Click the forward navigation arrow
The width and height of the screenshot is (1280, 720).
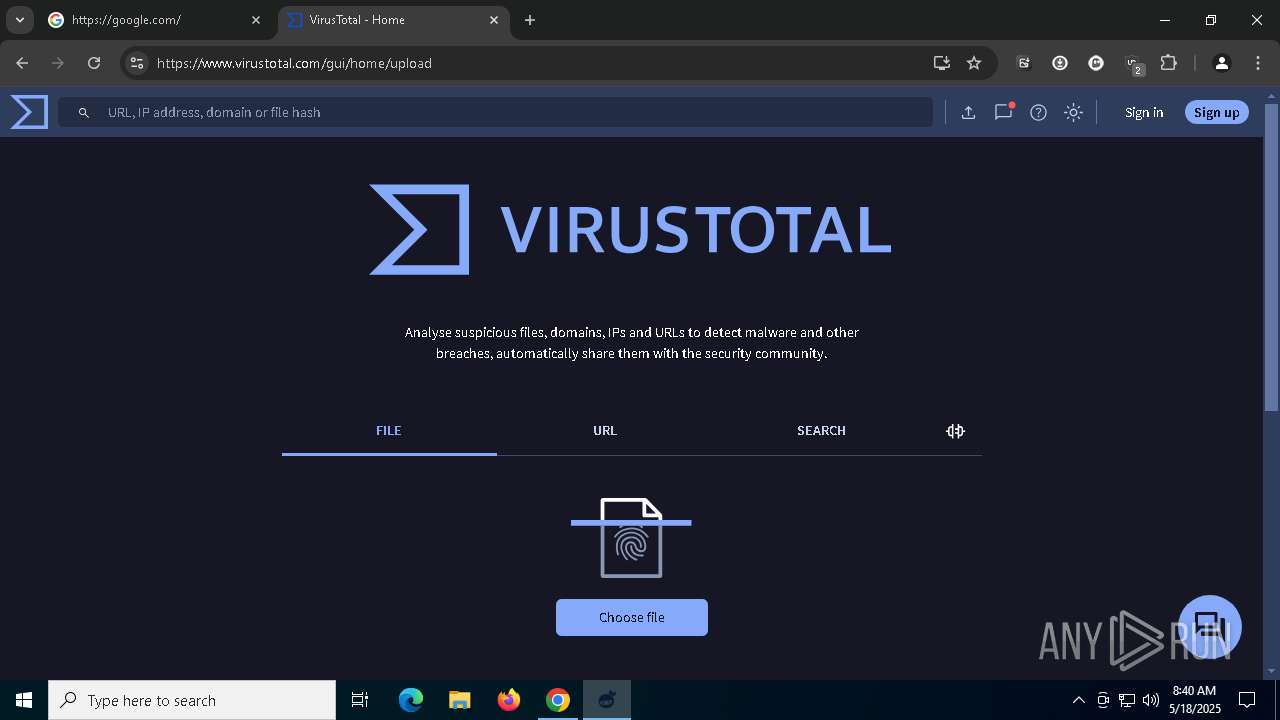coord(58,63)
